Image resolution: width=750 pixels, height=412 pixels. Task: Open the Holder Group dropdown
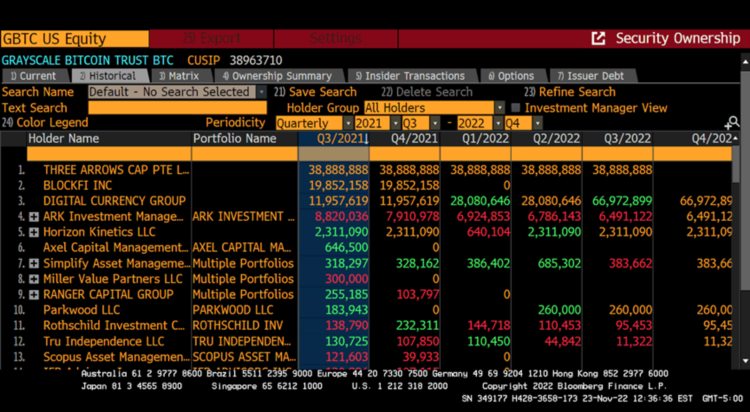(499, 108)
